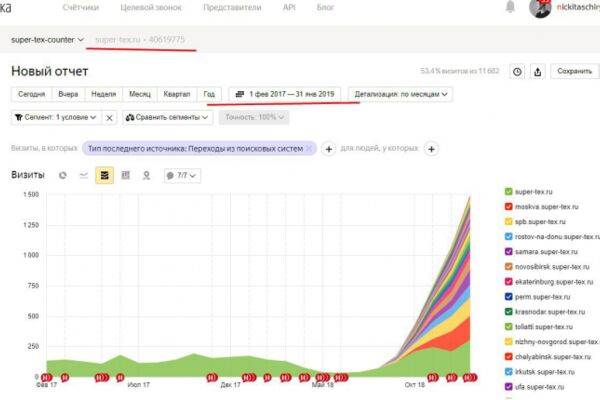The height and width of the screenshot is (400, 600).
Task: Click the Новый отчет title
Action: [x=49, y=72]
